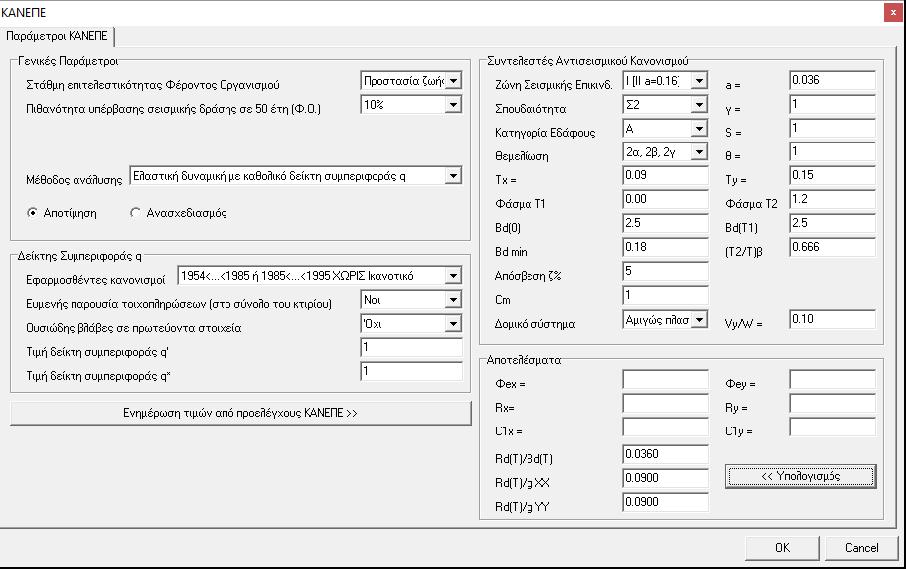Click the S = input field
906x569 pixels.
832,128
